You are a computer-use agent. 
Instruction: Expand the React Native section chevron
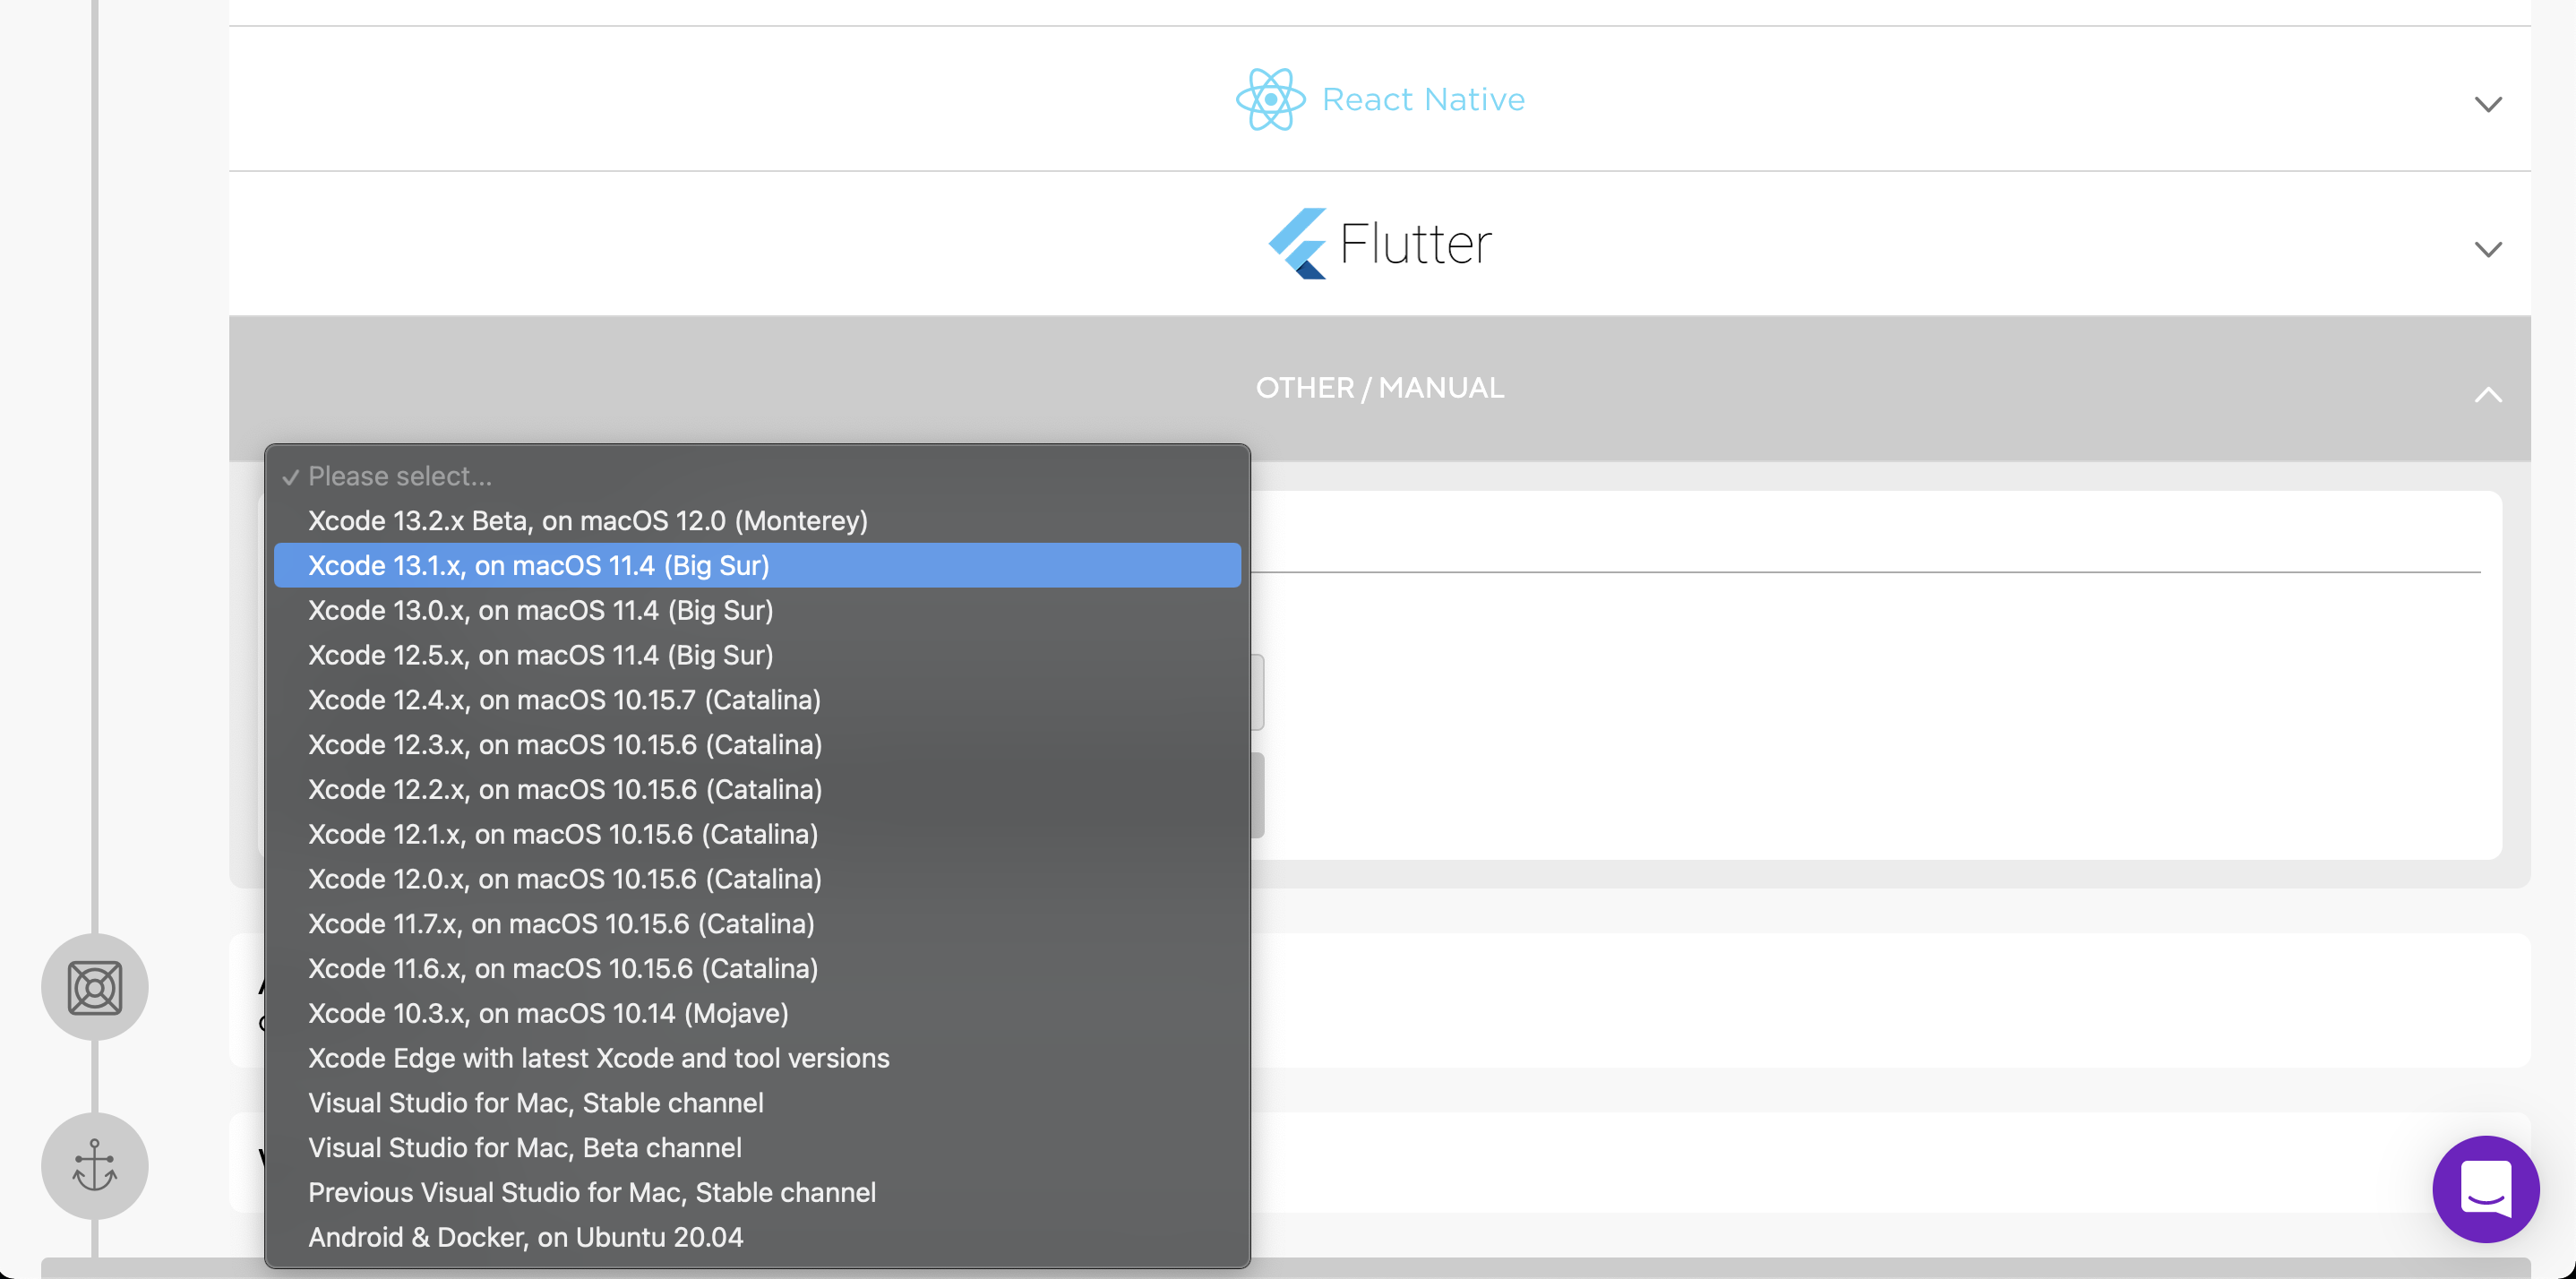coord(2487,104)
